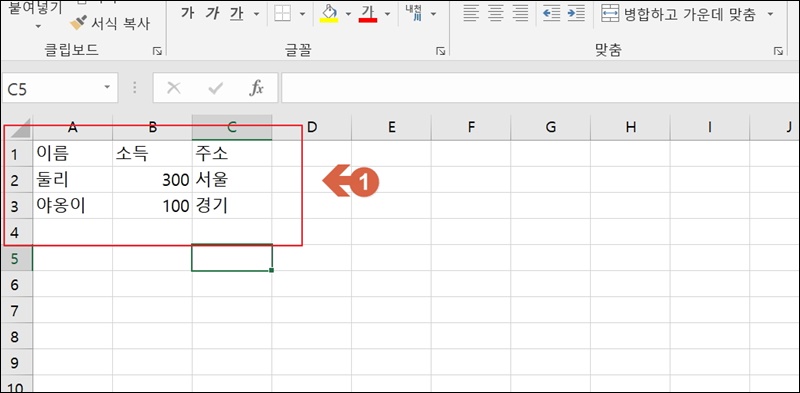The image size is (800, 393).
Task: Click the decrease indent icon
Action: pyautogui.click(x=552, y=13)
